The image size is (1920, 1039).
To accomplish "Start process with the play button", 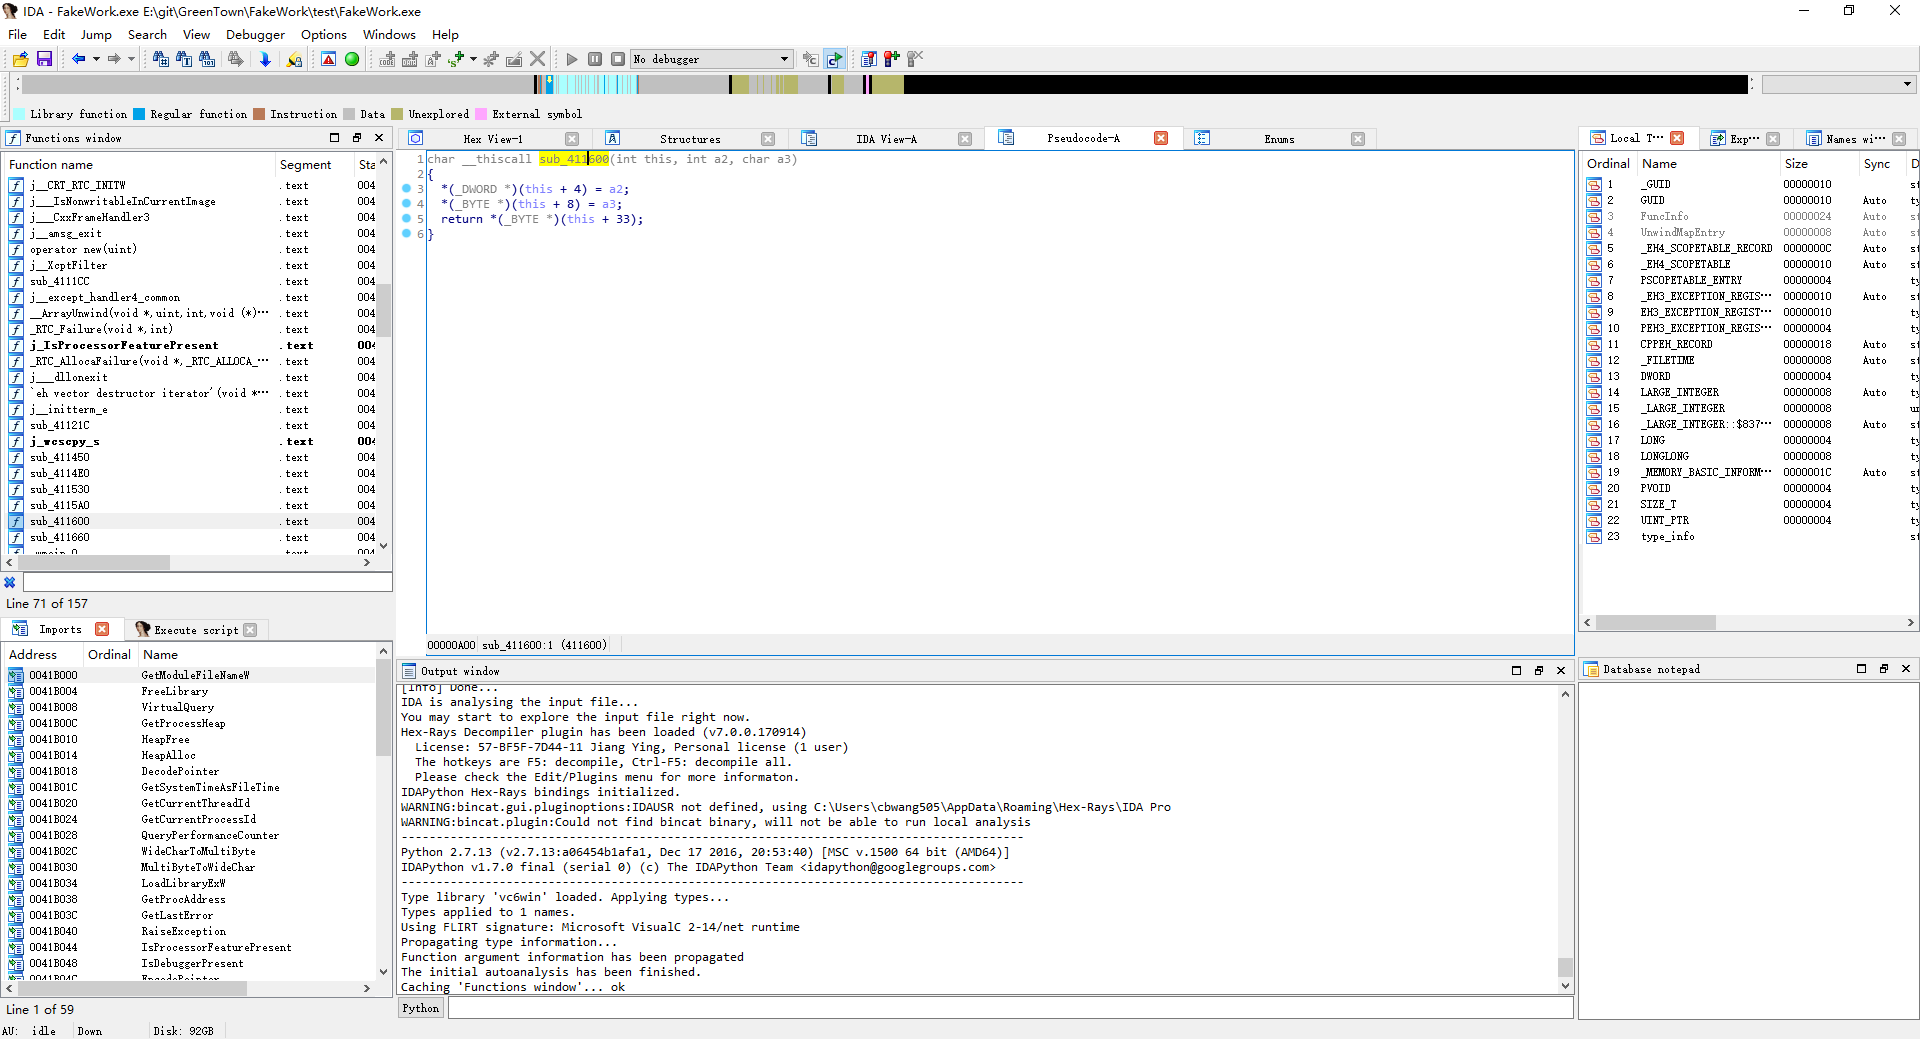I will tap(572, 59).
